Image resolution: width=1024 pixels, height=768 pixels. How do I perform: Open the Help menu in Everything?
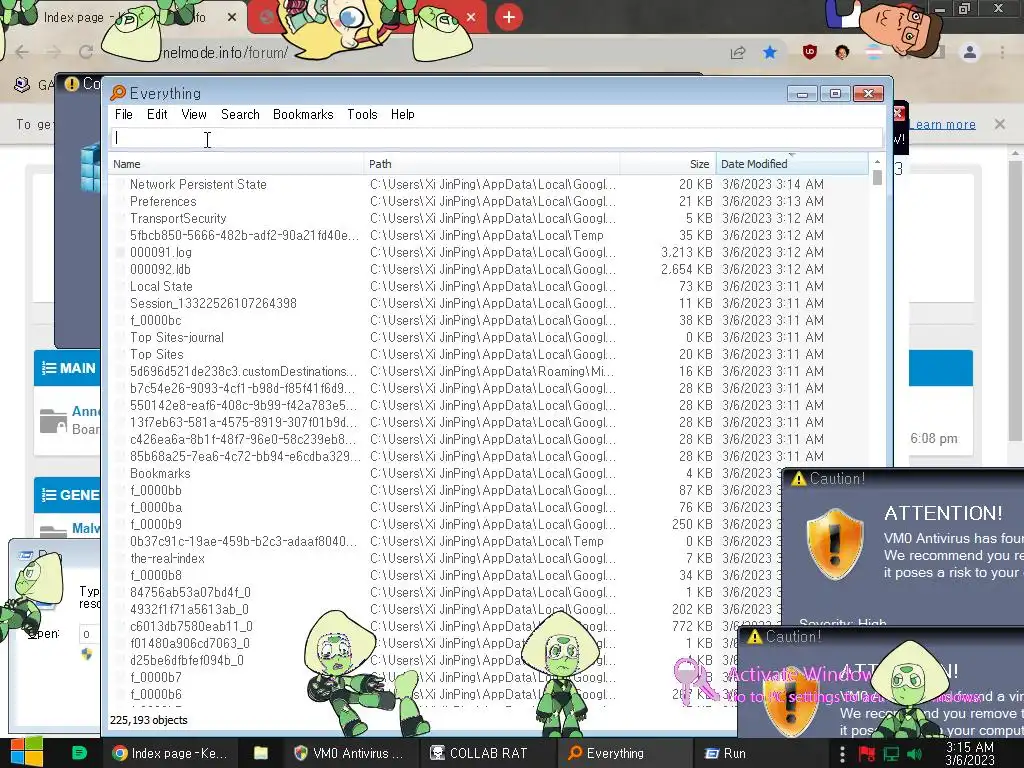(403, 114)
